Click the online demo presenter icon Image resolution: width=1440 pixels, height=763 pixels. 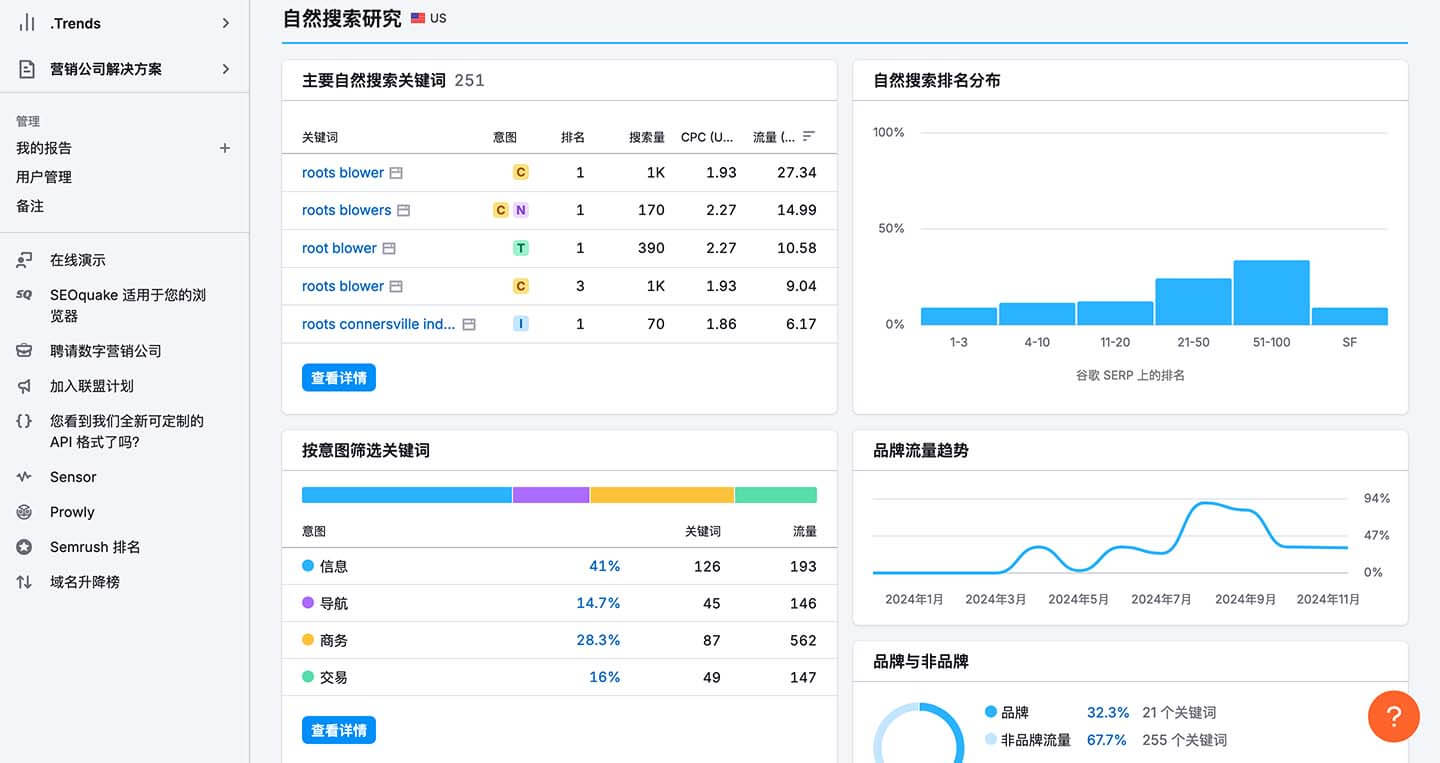tap(24, 260)
